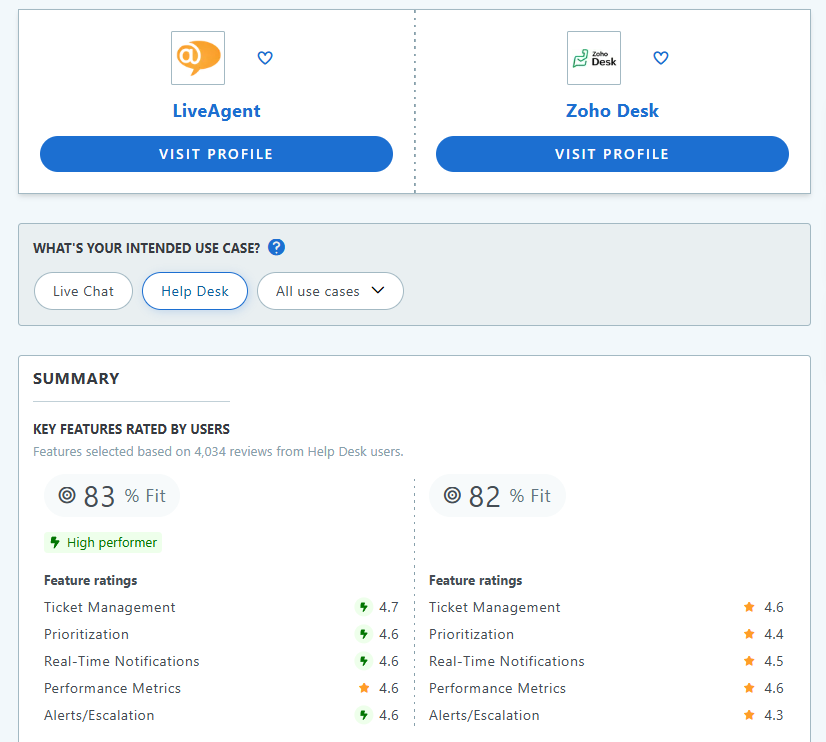Toggle the Help Desk use case filter
This screenshot has width=826, height=742.
194,290
